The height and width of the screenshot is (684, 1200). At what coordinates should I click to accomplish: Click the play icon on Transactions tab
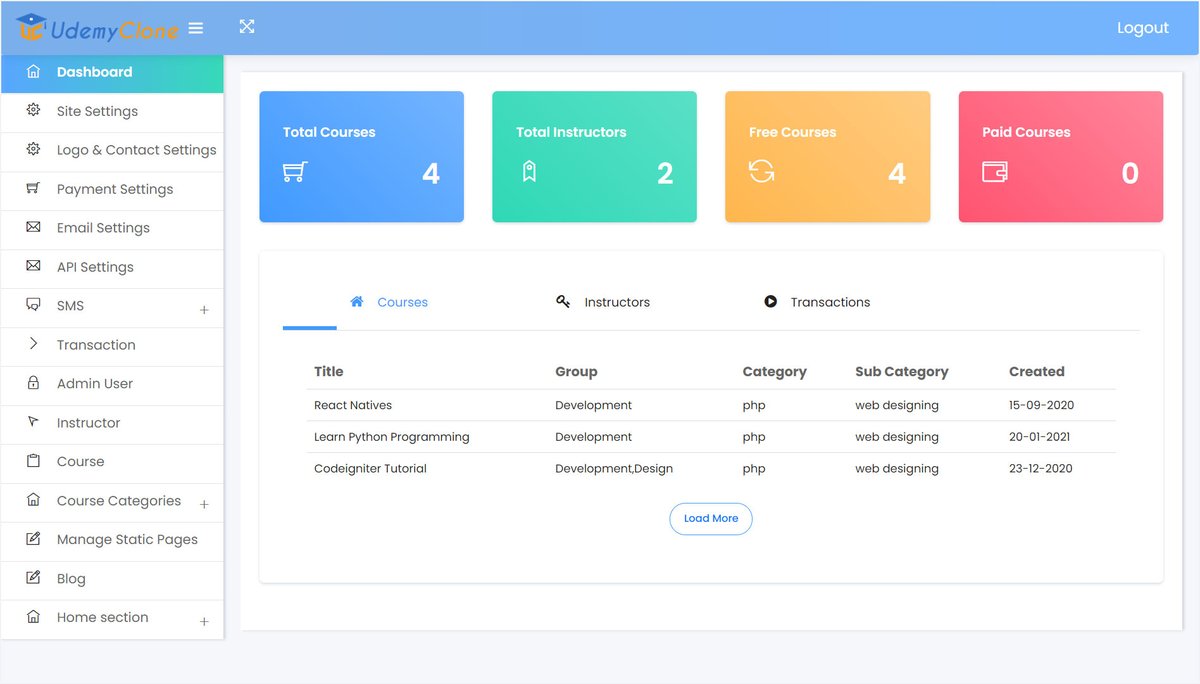click(770, 301)
